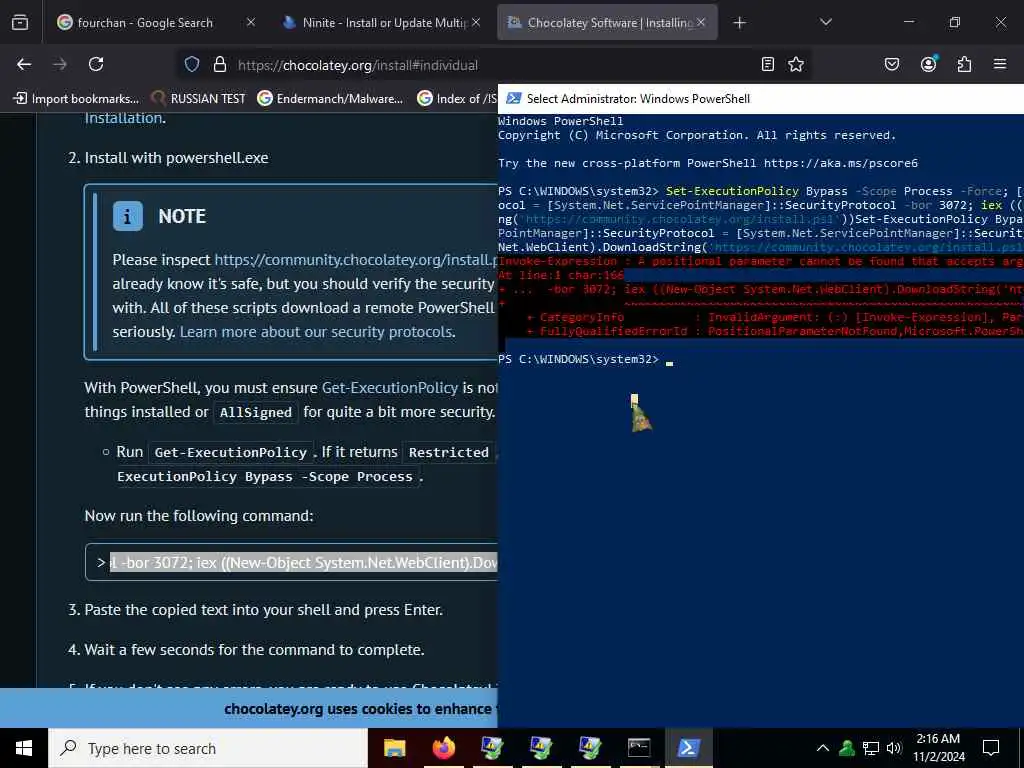This screenshot has height=768, width=1024.
Task: Open a new tab with the plus button
Action: pos(739,23)
